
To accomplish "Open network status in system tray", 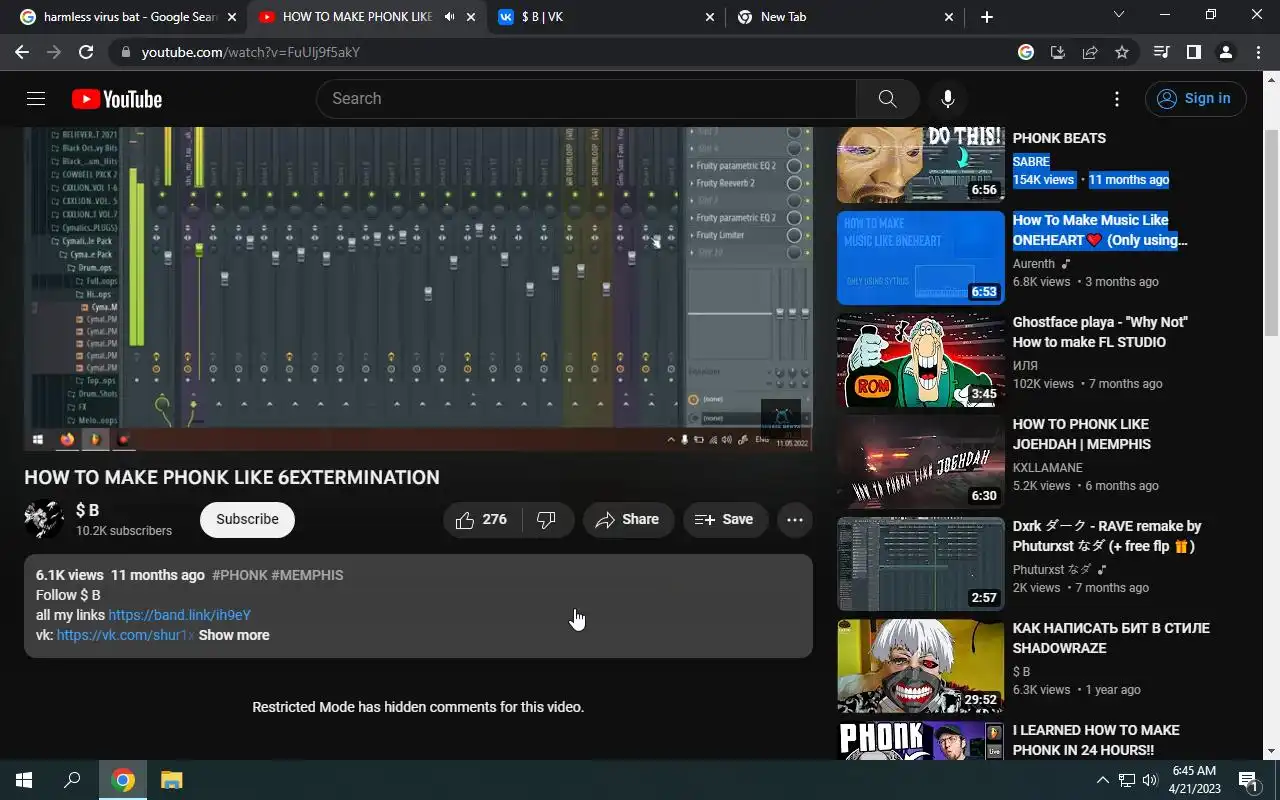I will [x=1126, y=780].
